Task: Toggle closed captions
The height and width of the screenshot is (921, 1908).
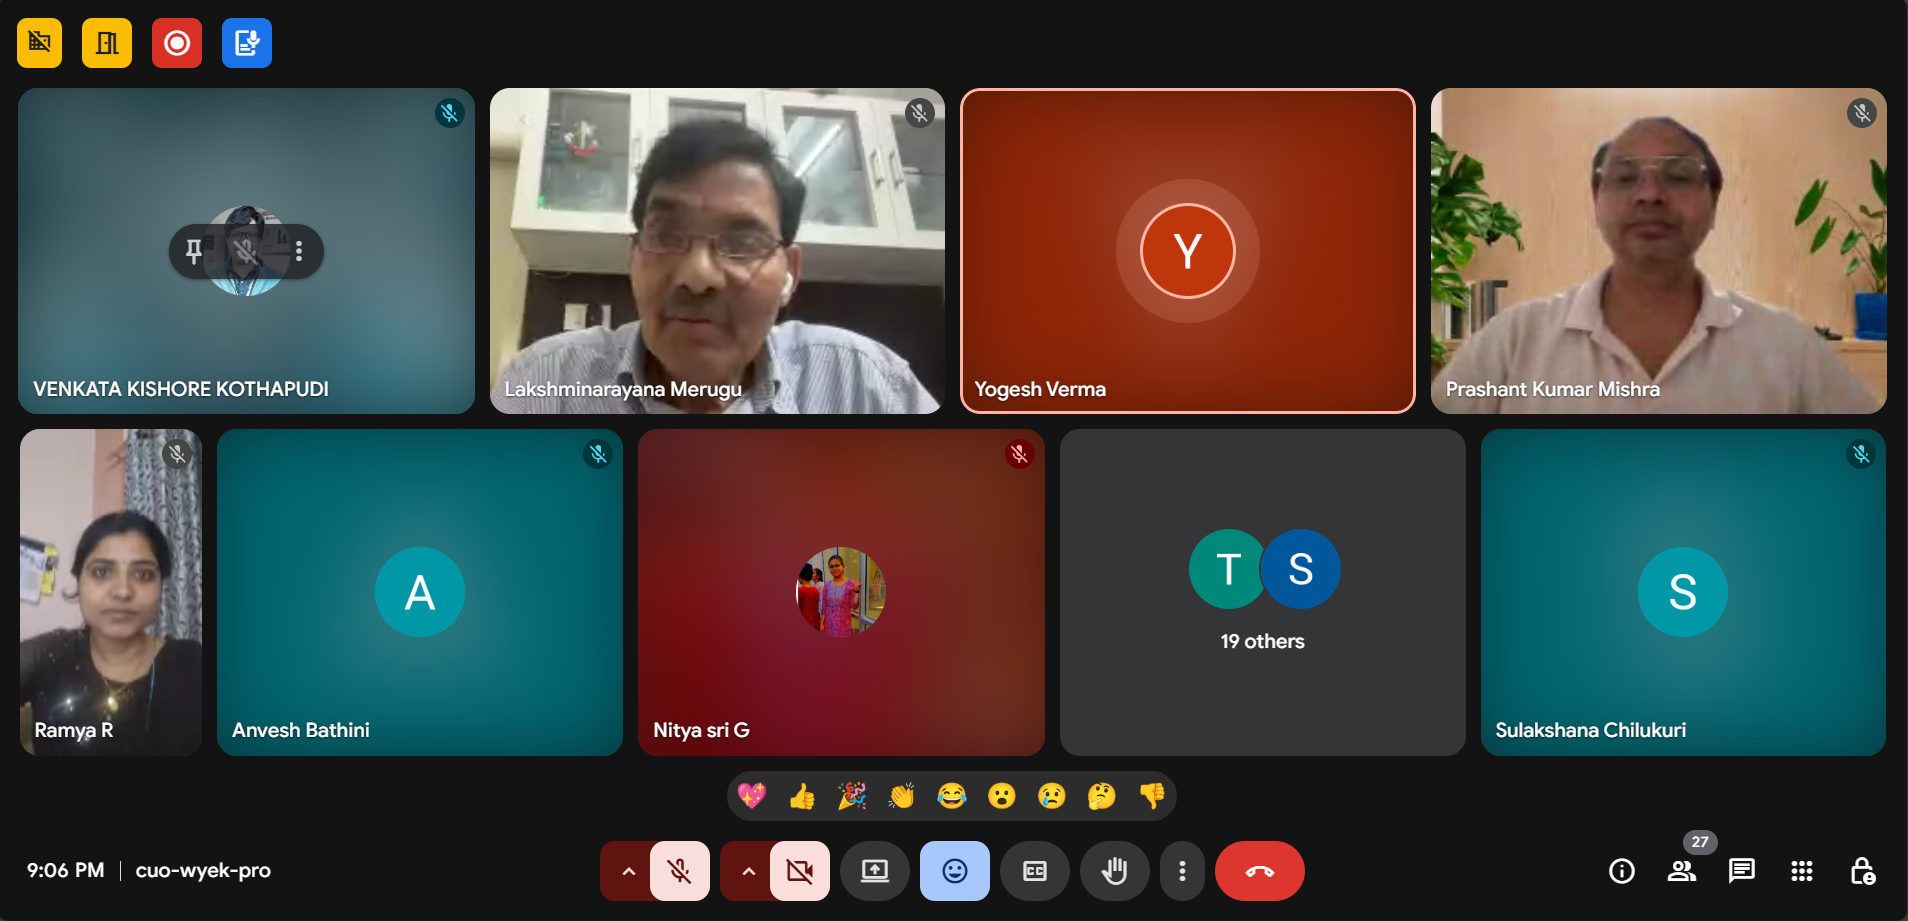Action: pos(1035,871)
